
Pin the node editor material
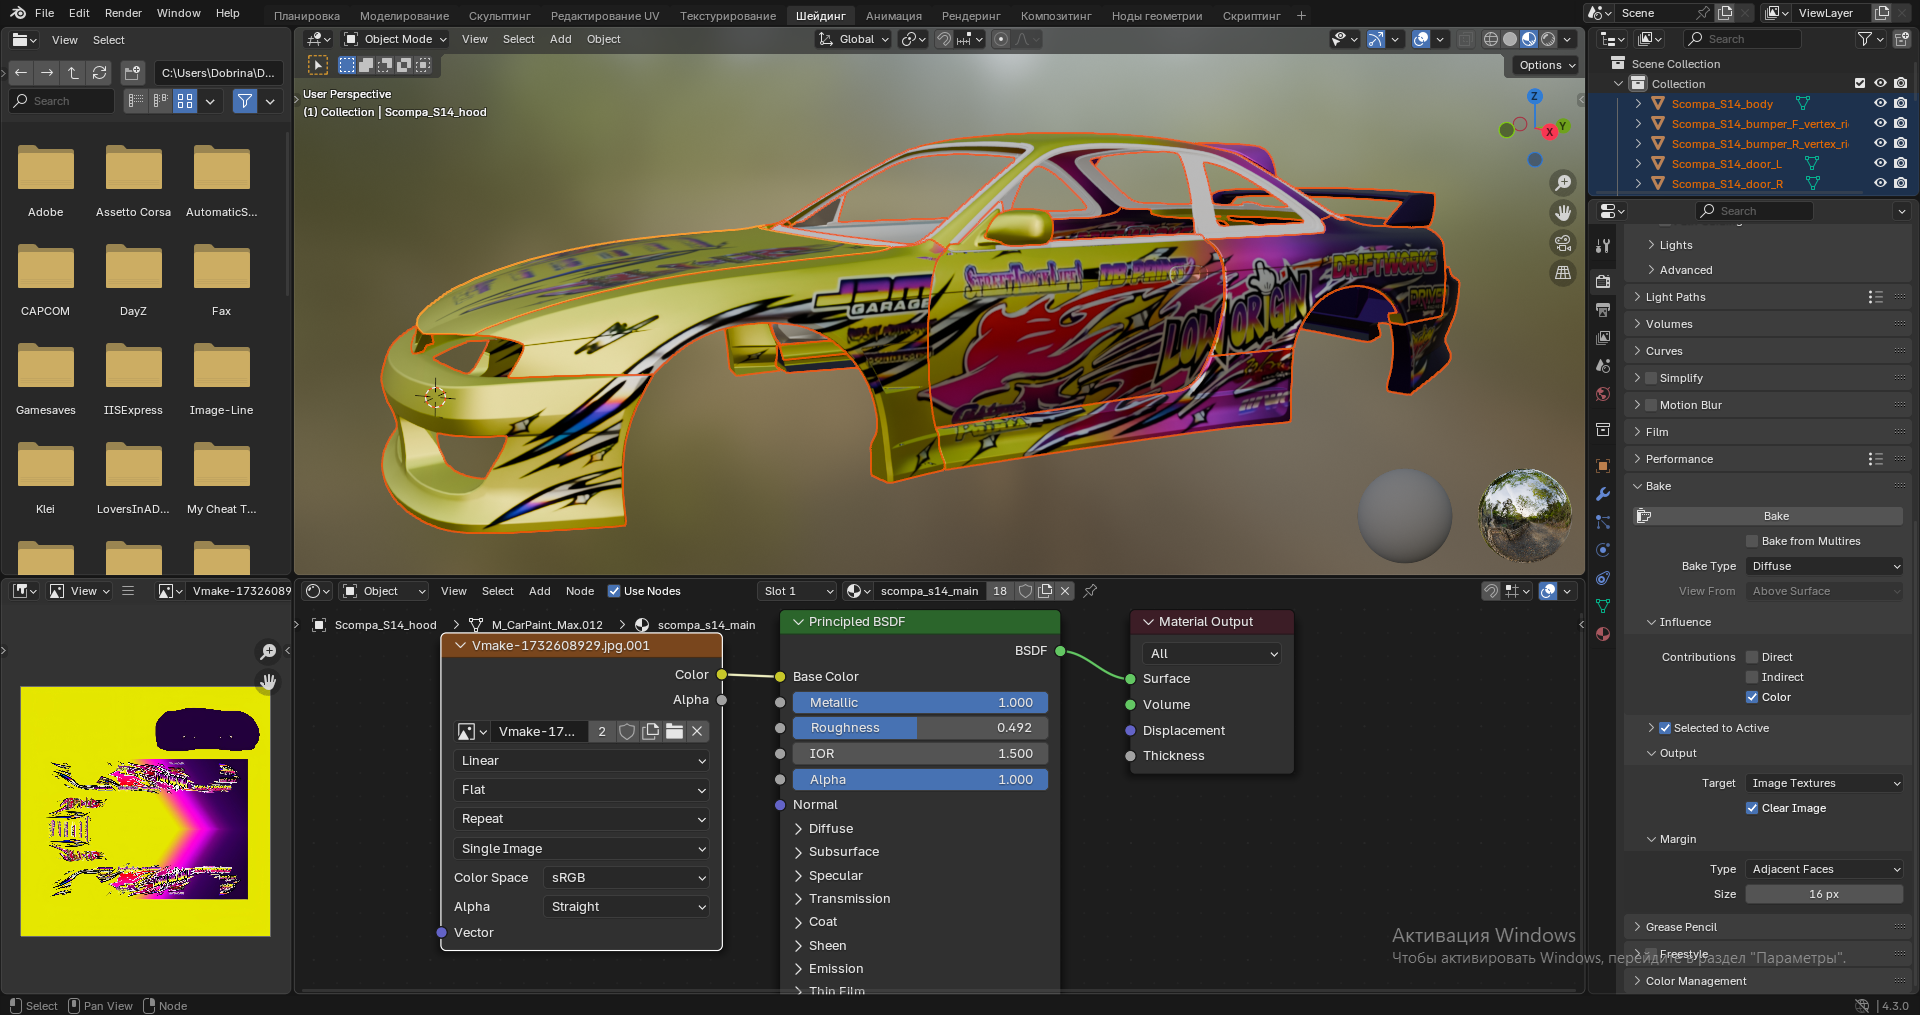tap(1090, 591)
